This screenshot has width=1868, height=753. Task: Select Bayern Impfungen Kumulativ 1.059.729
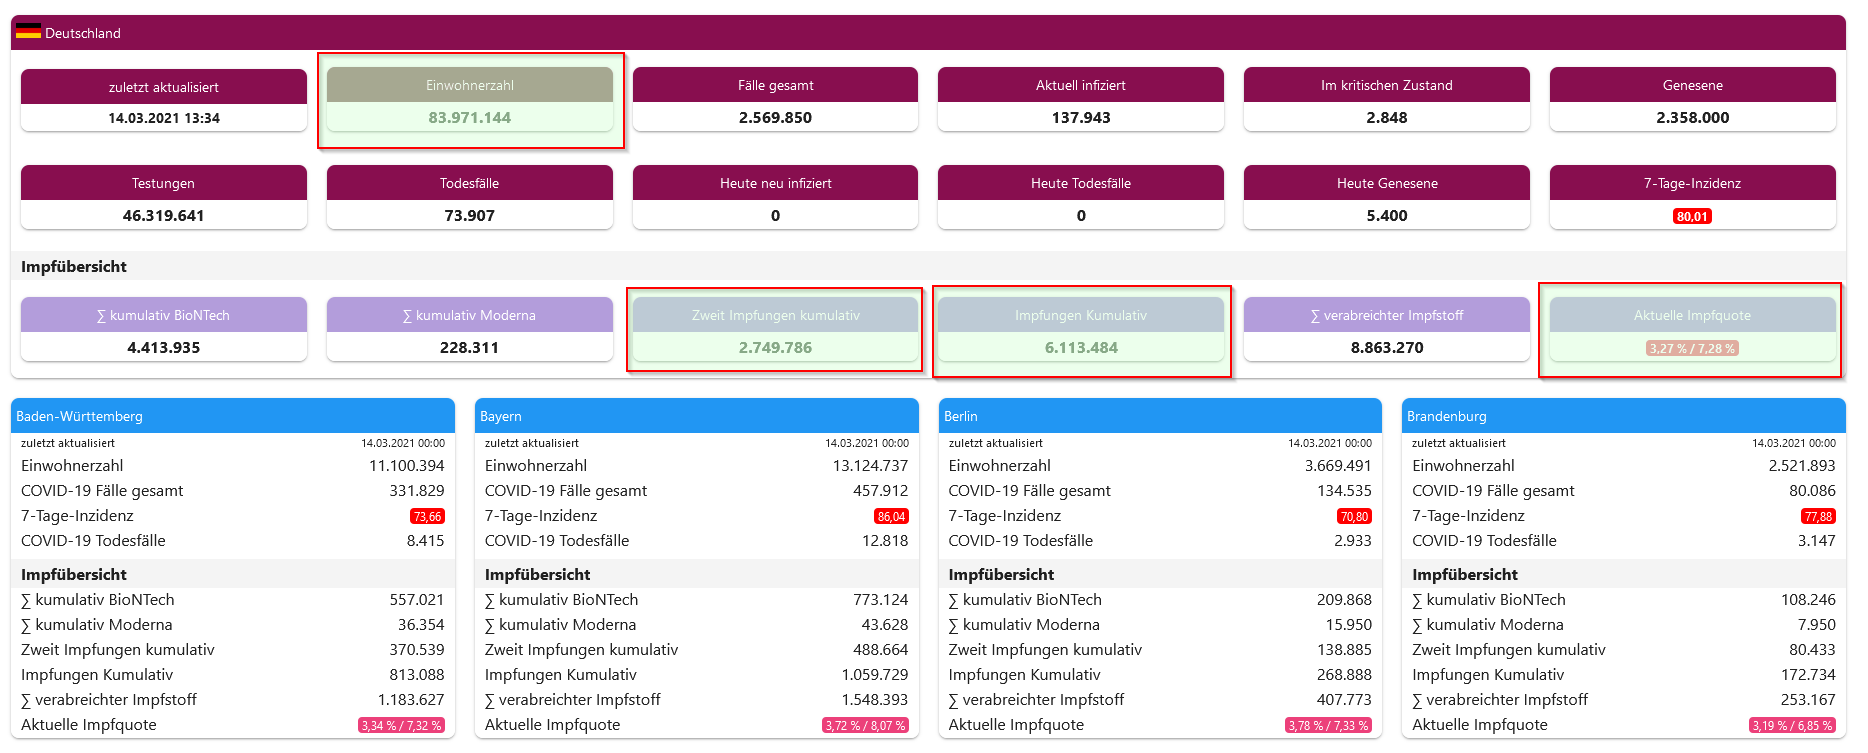[875, 675]
